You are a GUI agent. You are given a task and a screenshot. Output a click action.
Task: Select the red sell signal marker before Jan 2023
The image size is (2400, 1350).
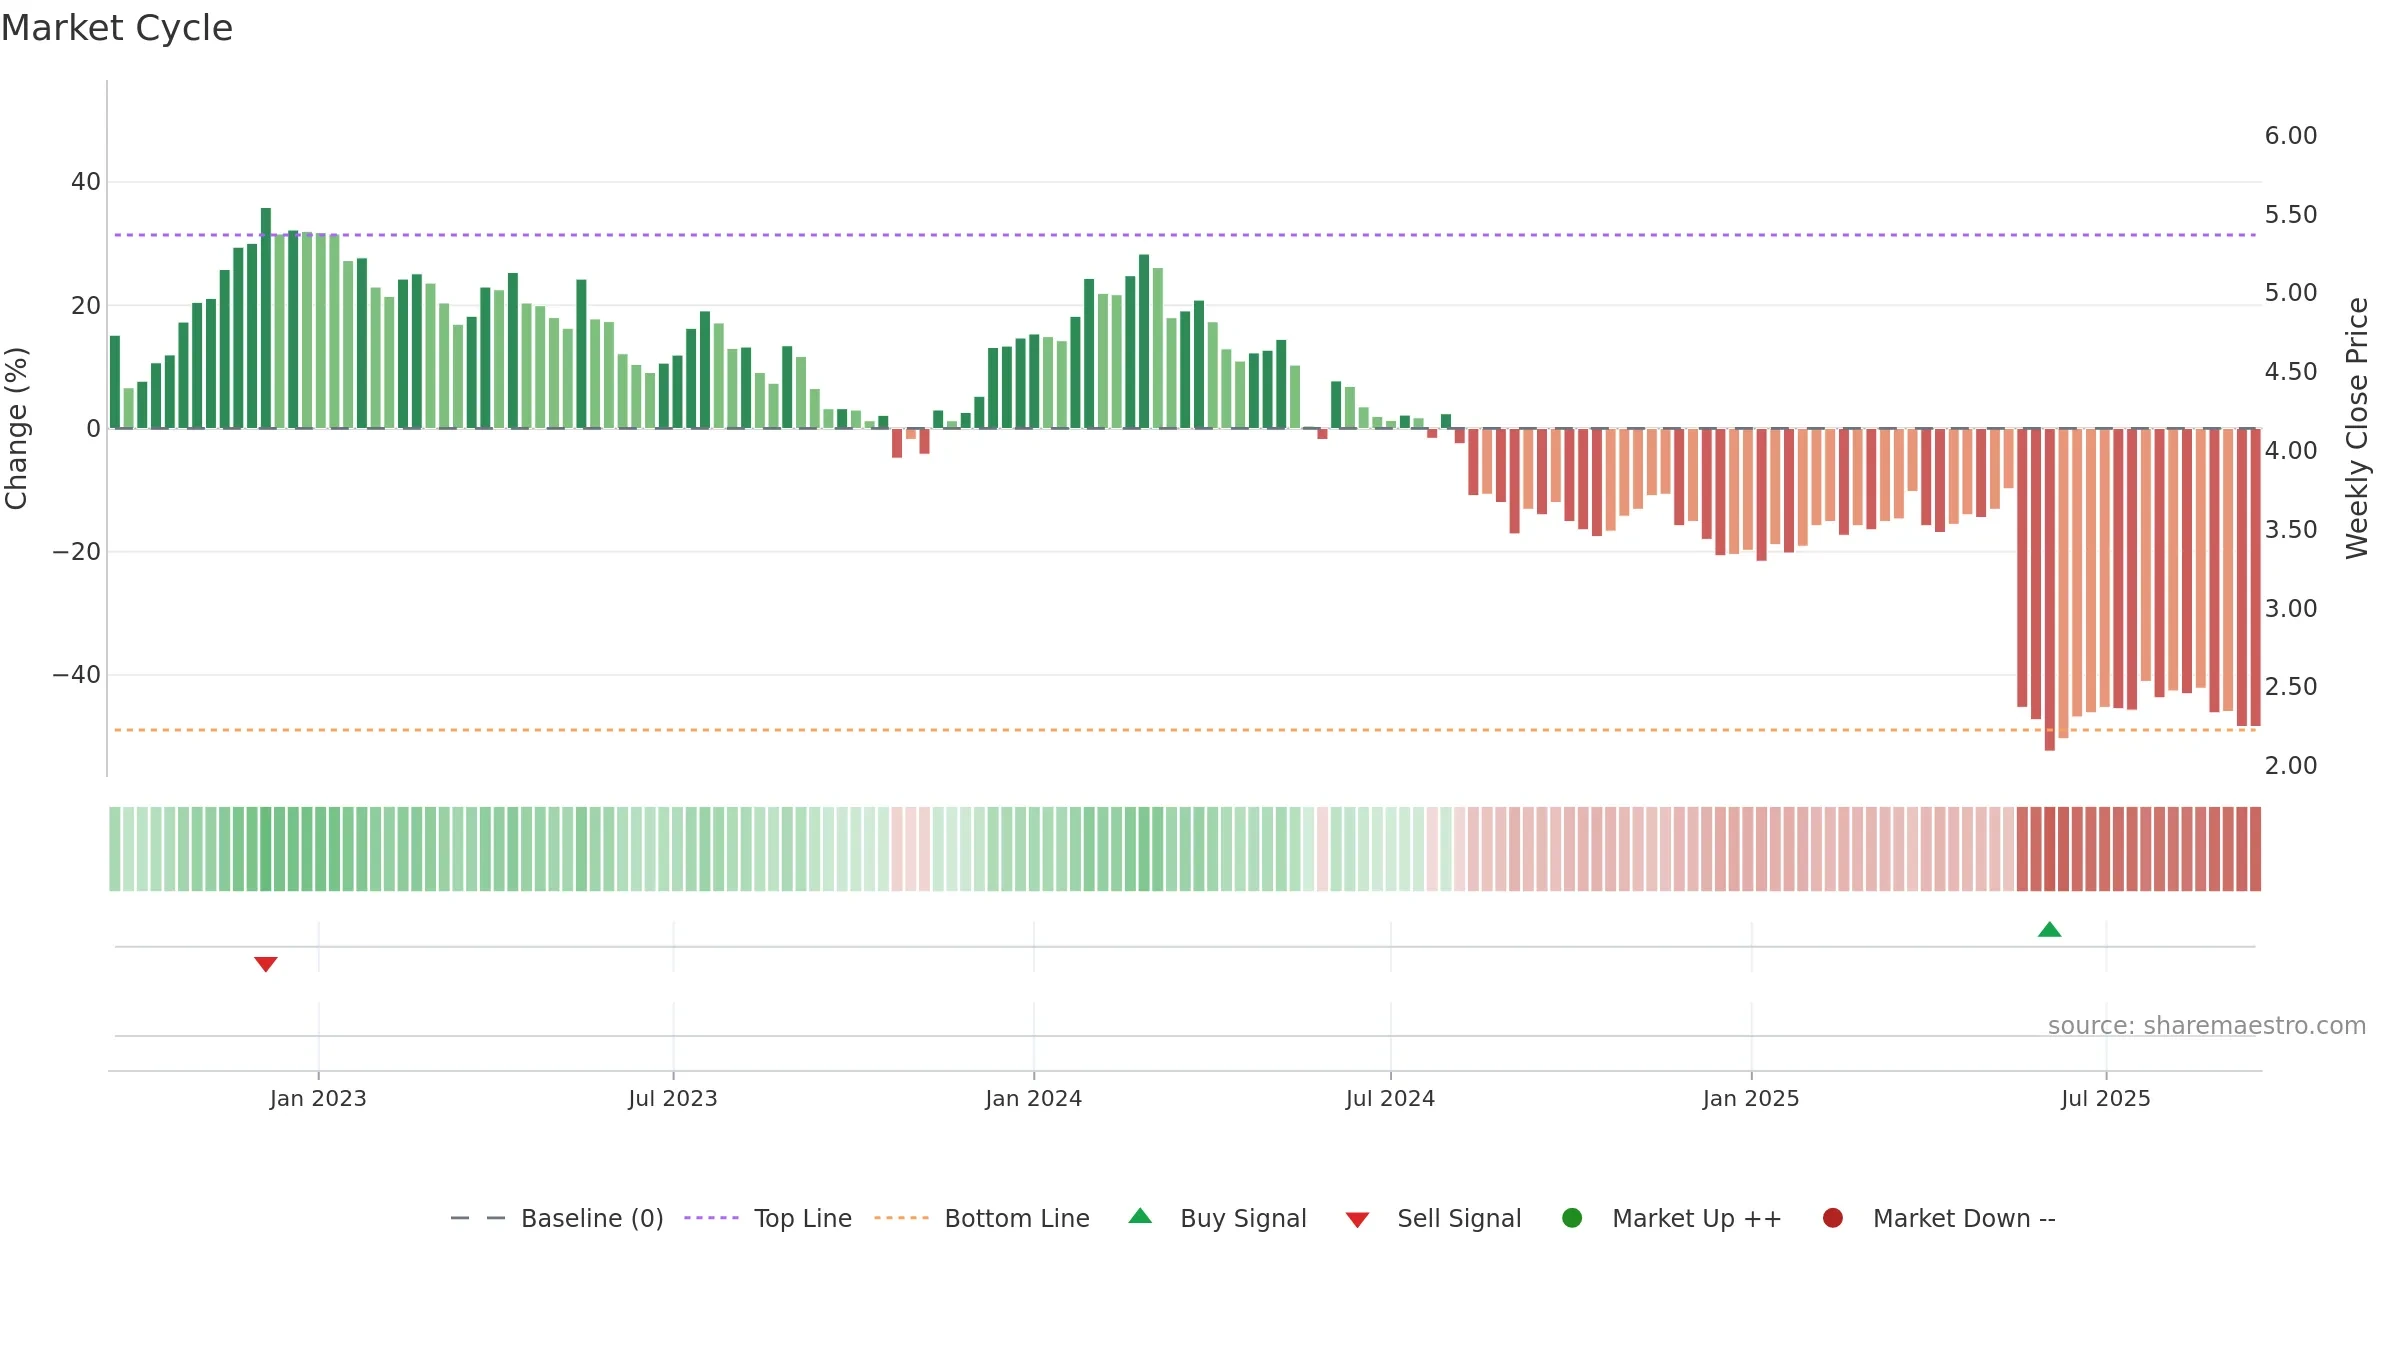tap(265, 964)
